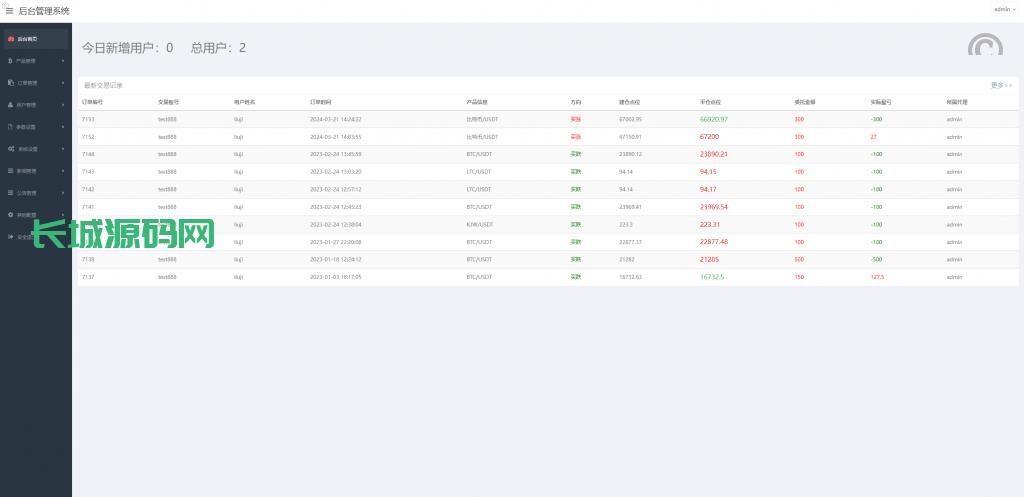The height and width of the screenshot is (497, 1024).
Task: Click the hamburger menu icon beside 后台管理系统
Action: (x=9, y=11)
